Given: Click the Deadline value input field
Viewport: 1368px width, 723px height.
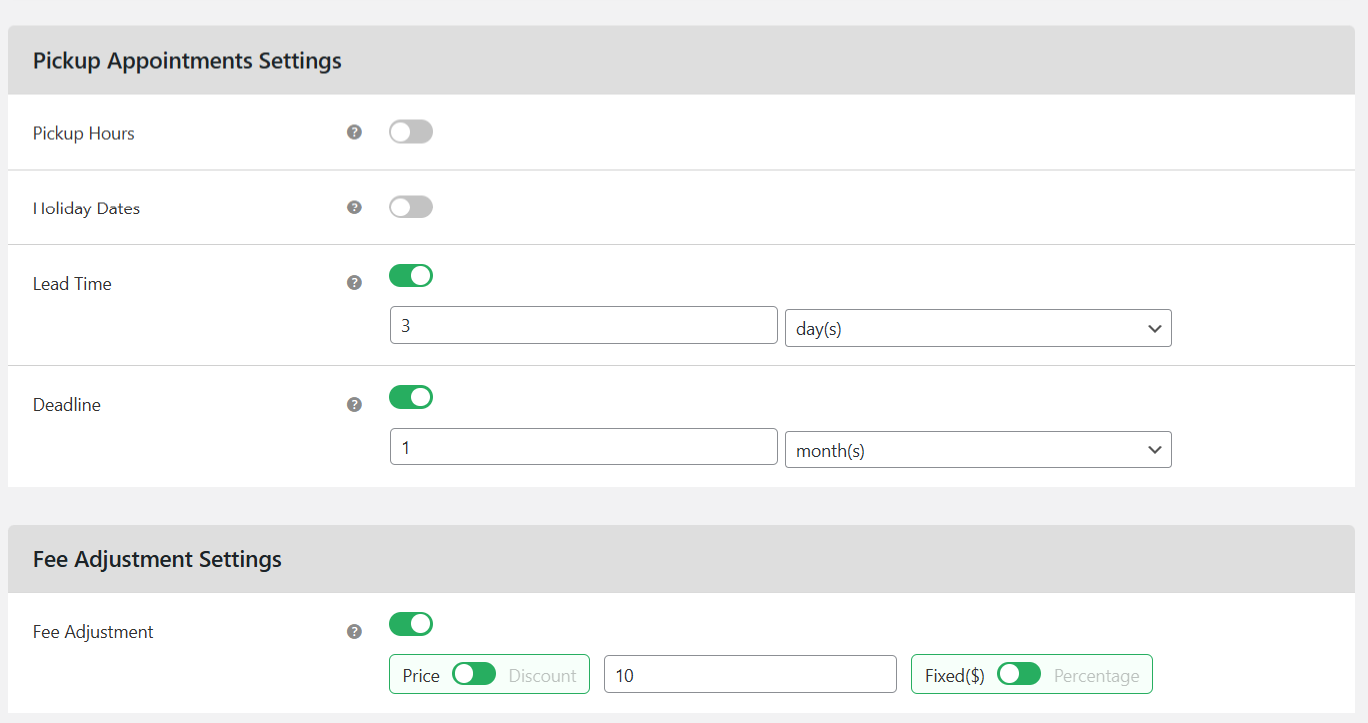Looking at the screenshot, I should (x=583, y=446).
